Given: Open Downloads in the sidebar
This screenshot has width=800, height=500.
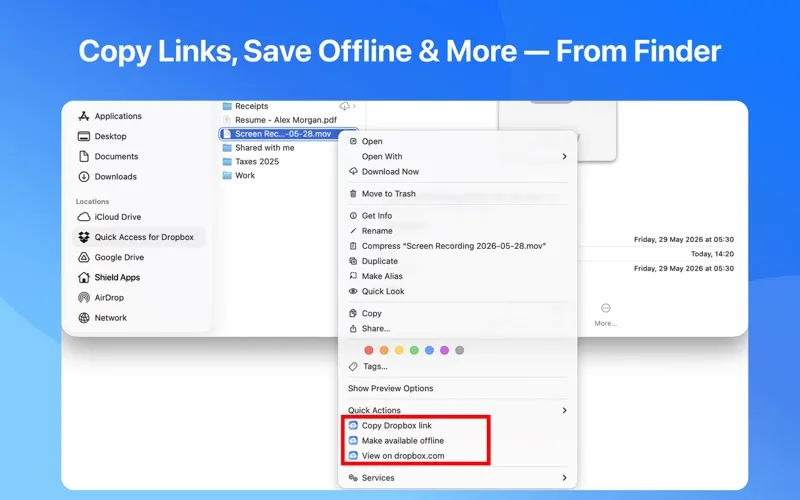Looking at the screenshot, I should [x=107, y=177].
